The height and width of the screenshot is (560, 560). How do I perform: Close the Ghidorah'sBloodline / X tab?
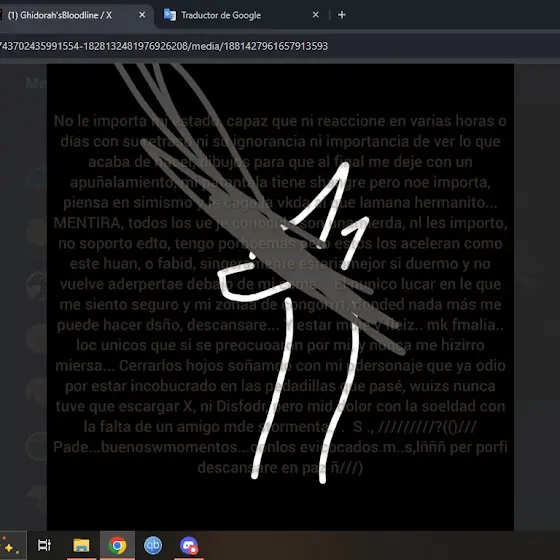coord(142,15)
